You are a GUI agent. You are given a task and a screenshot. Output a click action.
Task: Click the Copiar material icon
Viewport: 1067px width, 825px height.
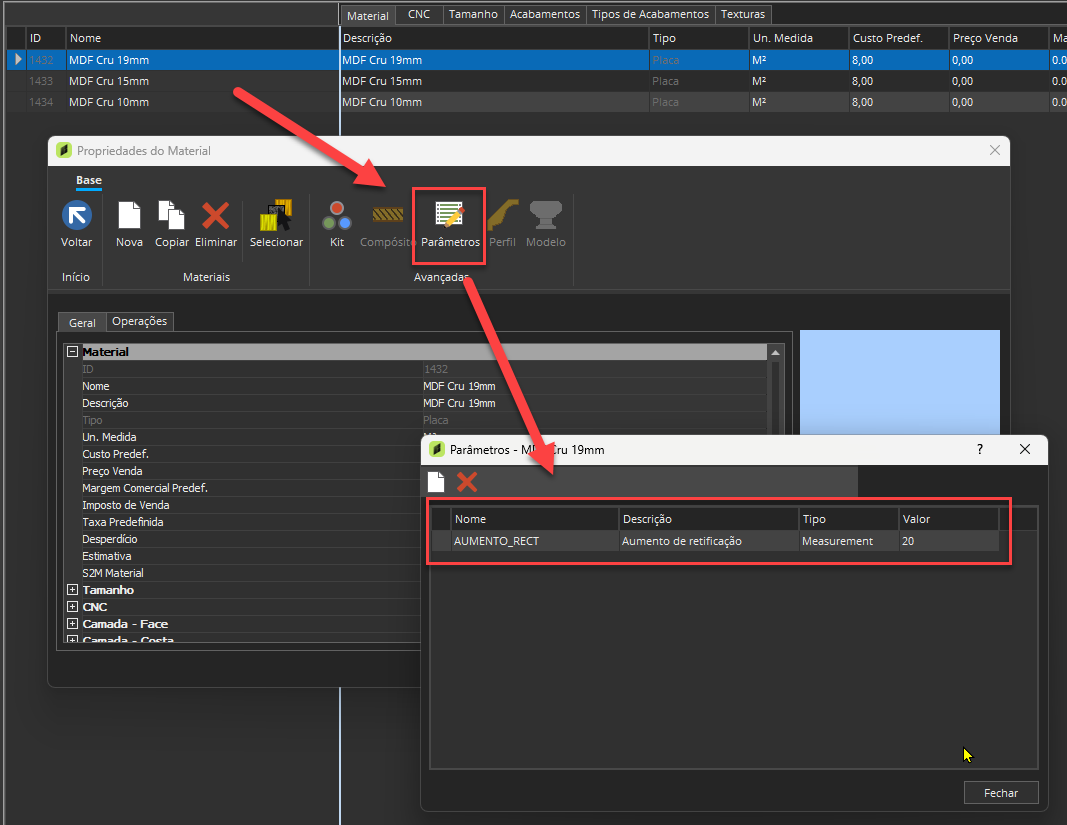(x=171, y=216)
